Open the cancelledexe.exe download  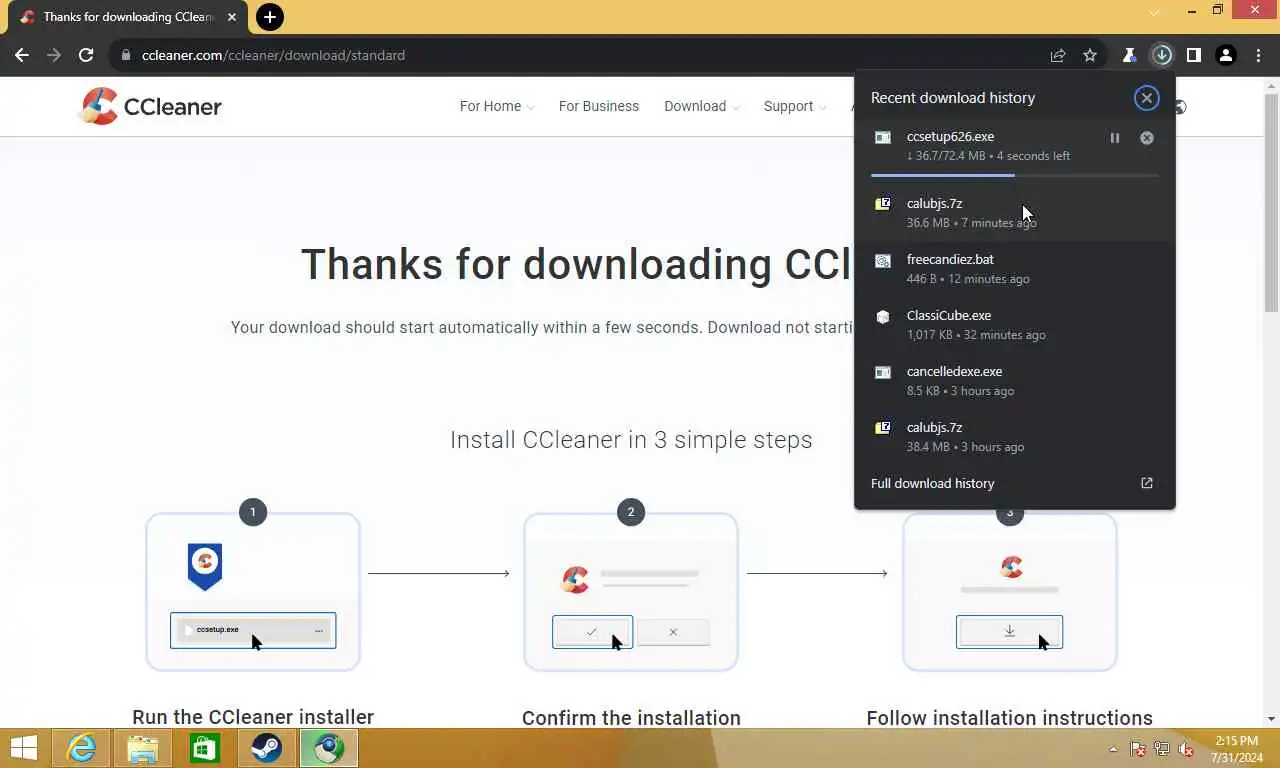point(1015,380)
